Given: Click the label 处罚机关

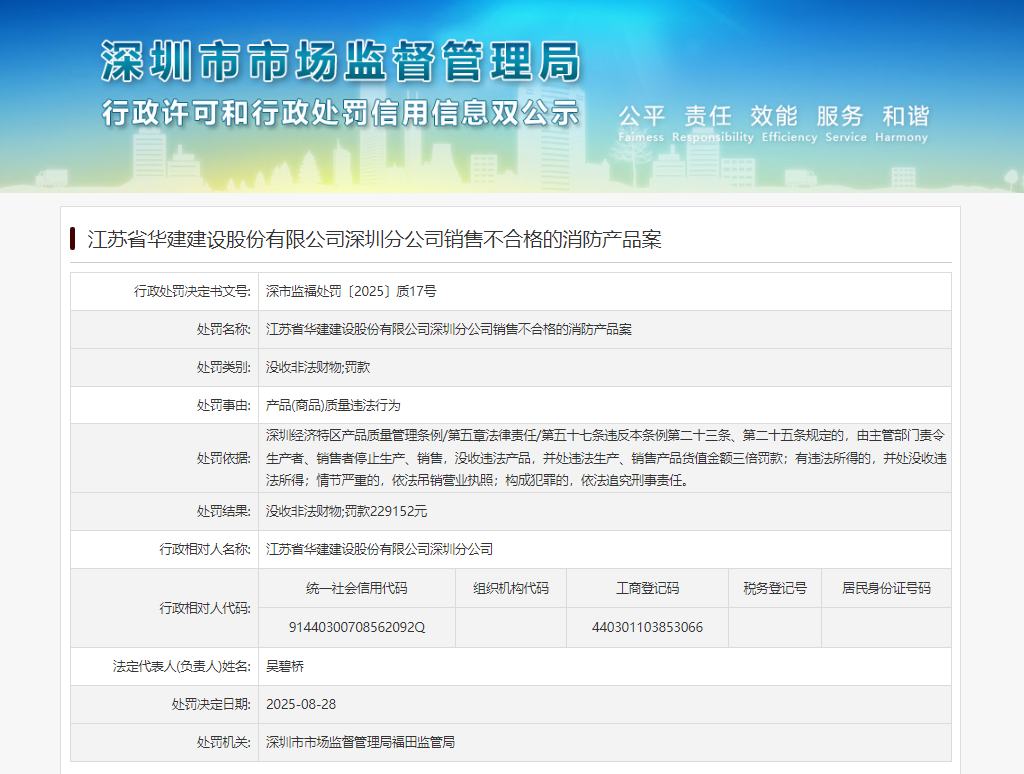Looking at the screenshot, I should (223, 742).
